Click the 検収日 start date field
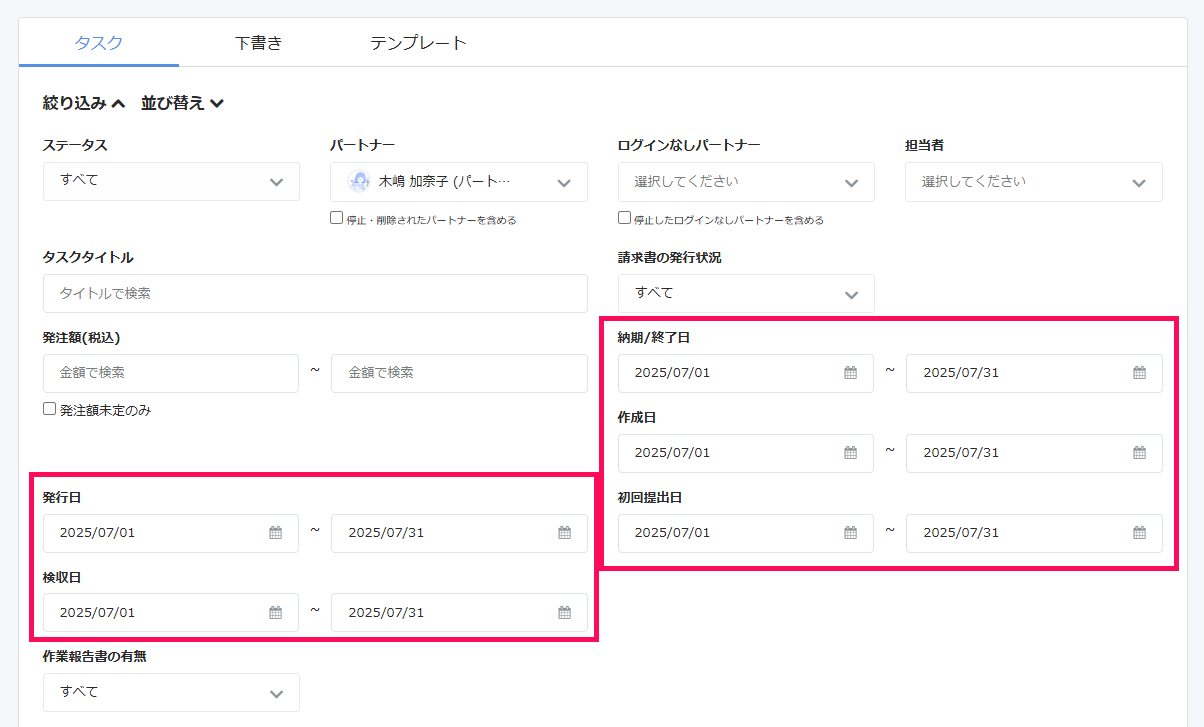 point(171,613)
